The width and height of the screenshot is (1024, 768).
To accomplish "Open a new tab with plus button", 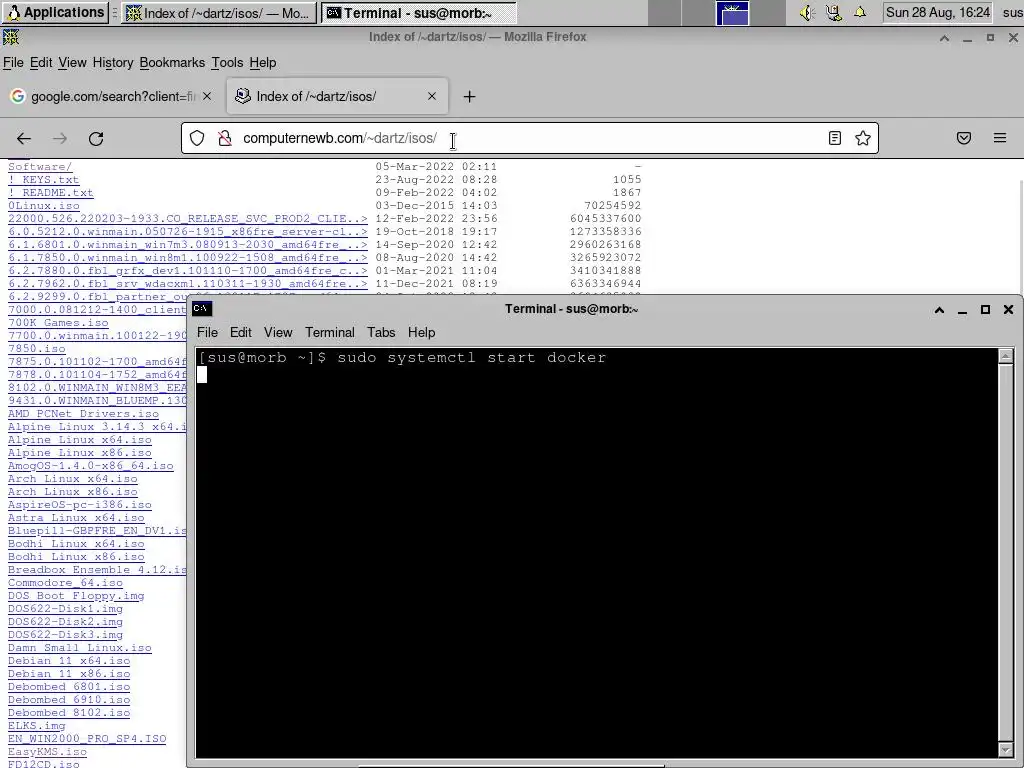I will [469, 97].
